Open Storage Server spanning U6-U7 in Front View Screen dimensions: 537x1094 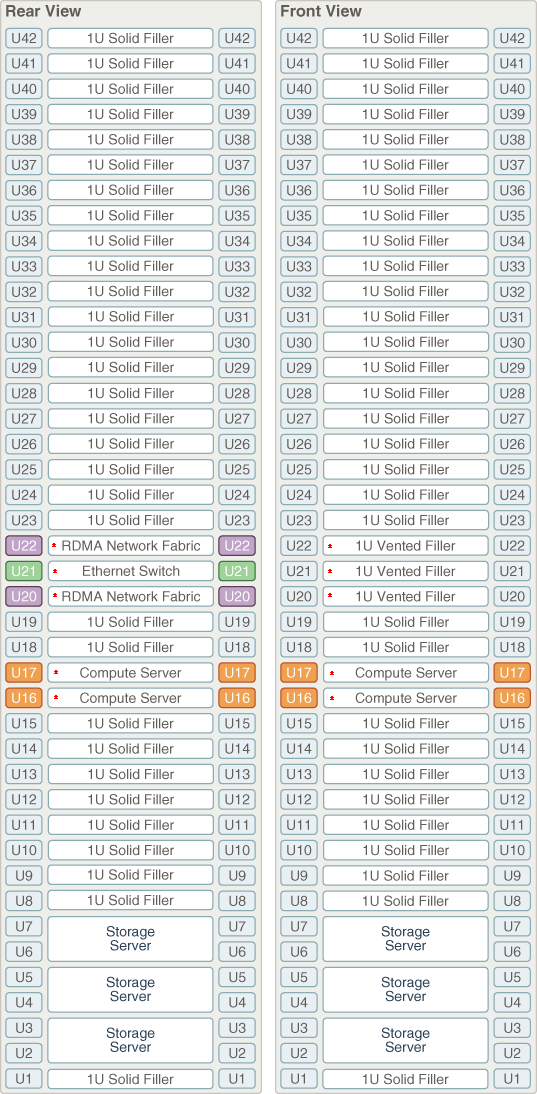405,938
